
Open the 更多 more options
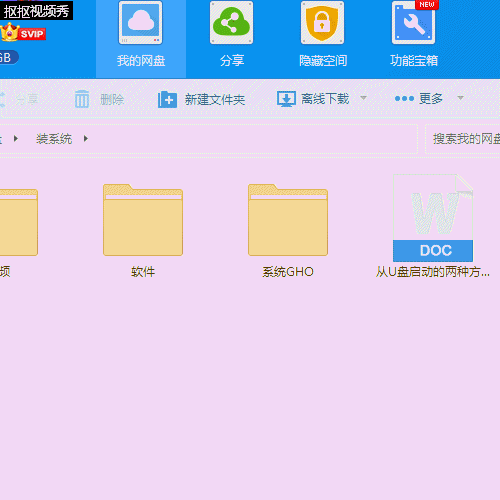431,98
